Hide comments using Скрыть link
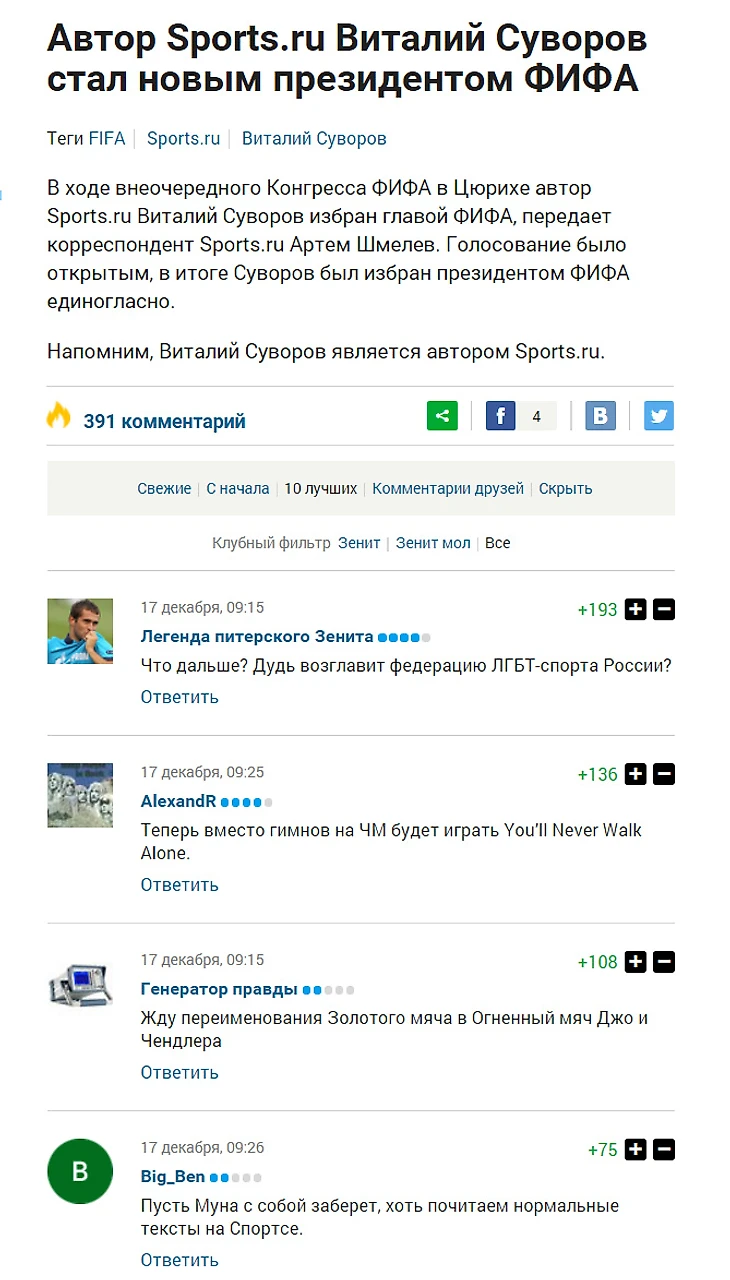This screenshot has height=1280, width=730. pyautogui.click(x=566, y=489)
